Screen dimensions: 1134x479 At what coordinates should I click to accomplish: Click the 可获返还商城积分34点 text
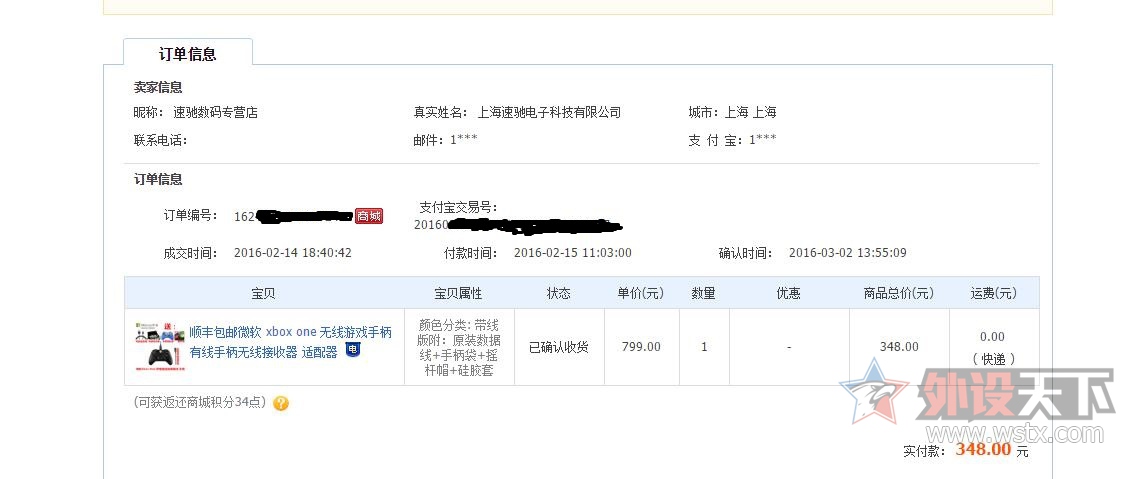point(200,402)
